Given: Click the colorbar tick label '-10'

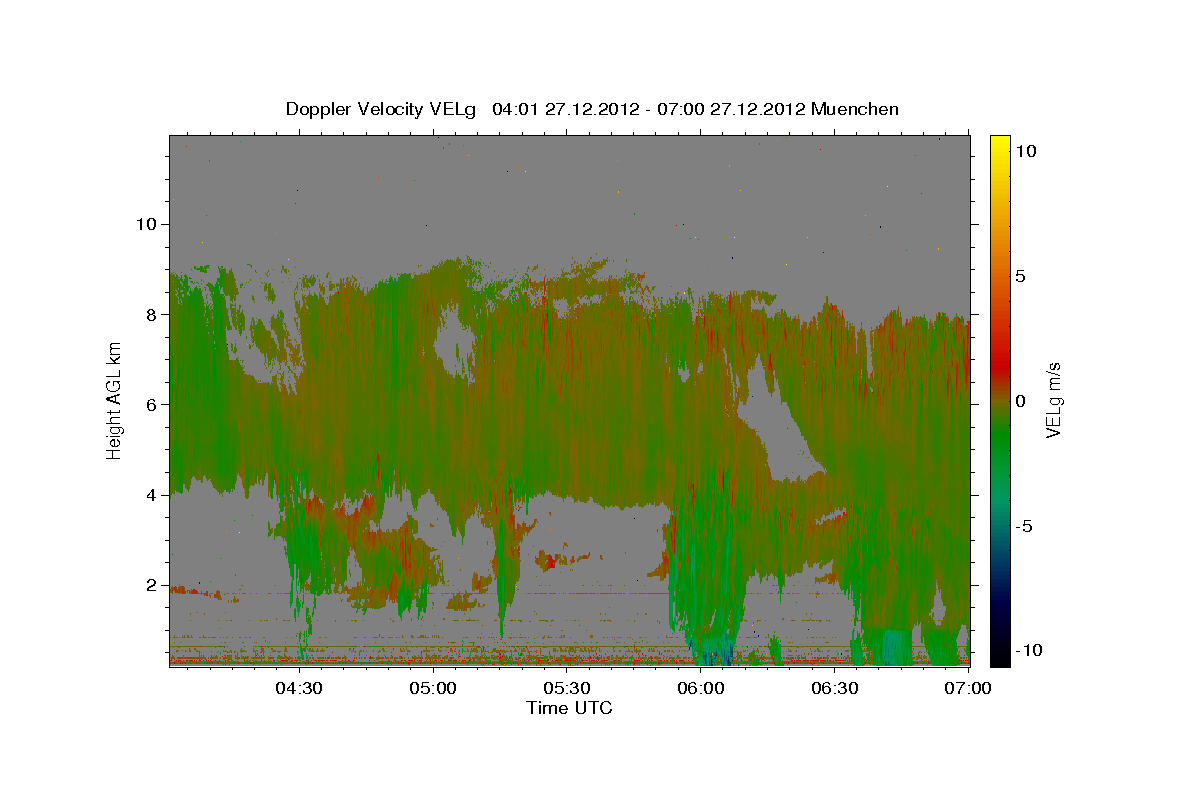Looking at the screenshot, I should [x=1029, y=650].
